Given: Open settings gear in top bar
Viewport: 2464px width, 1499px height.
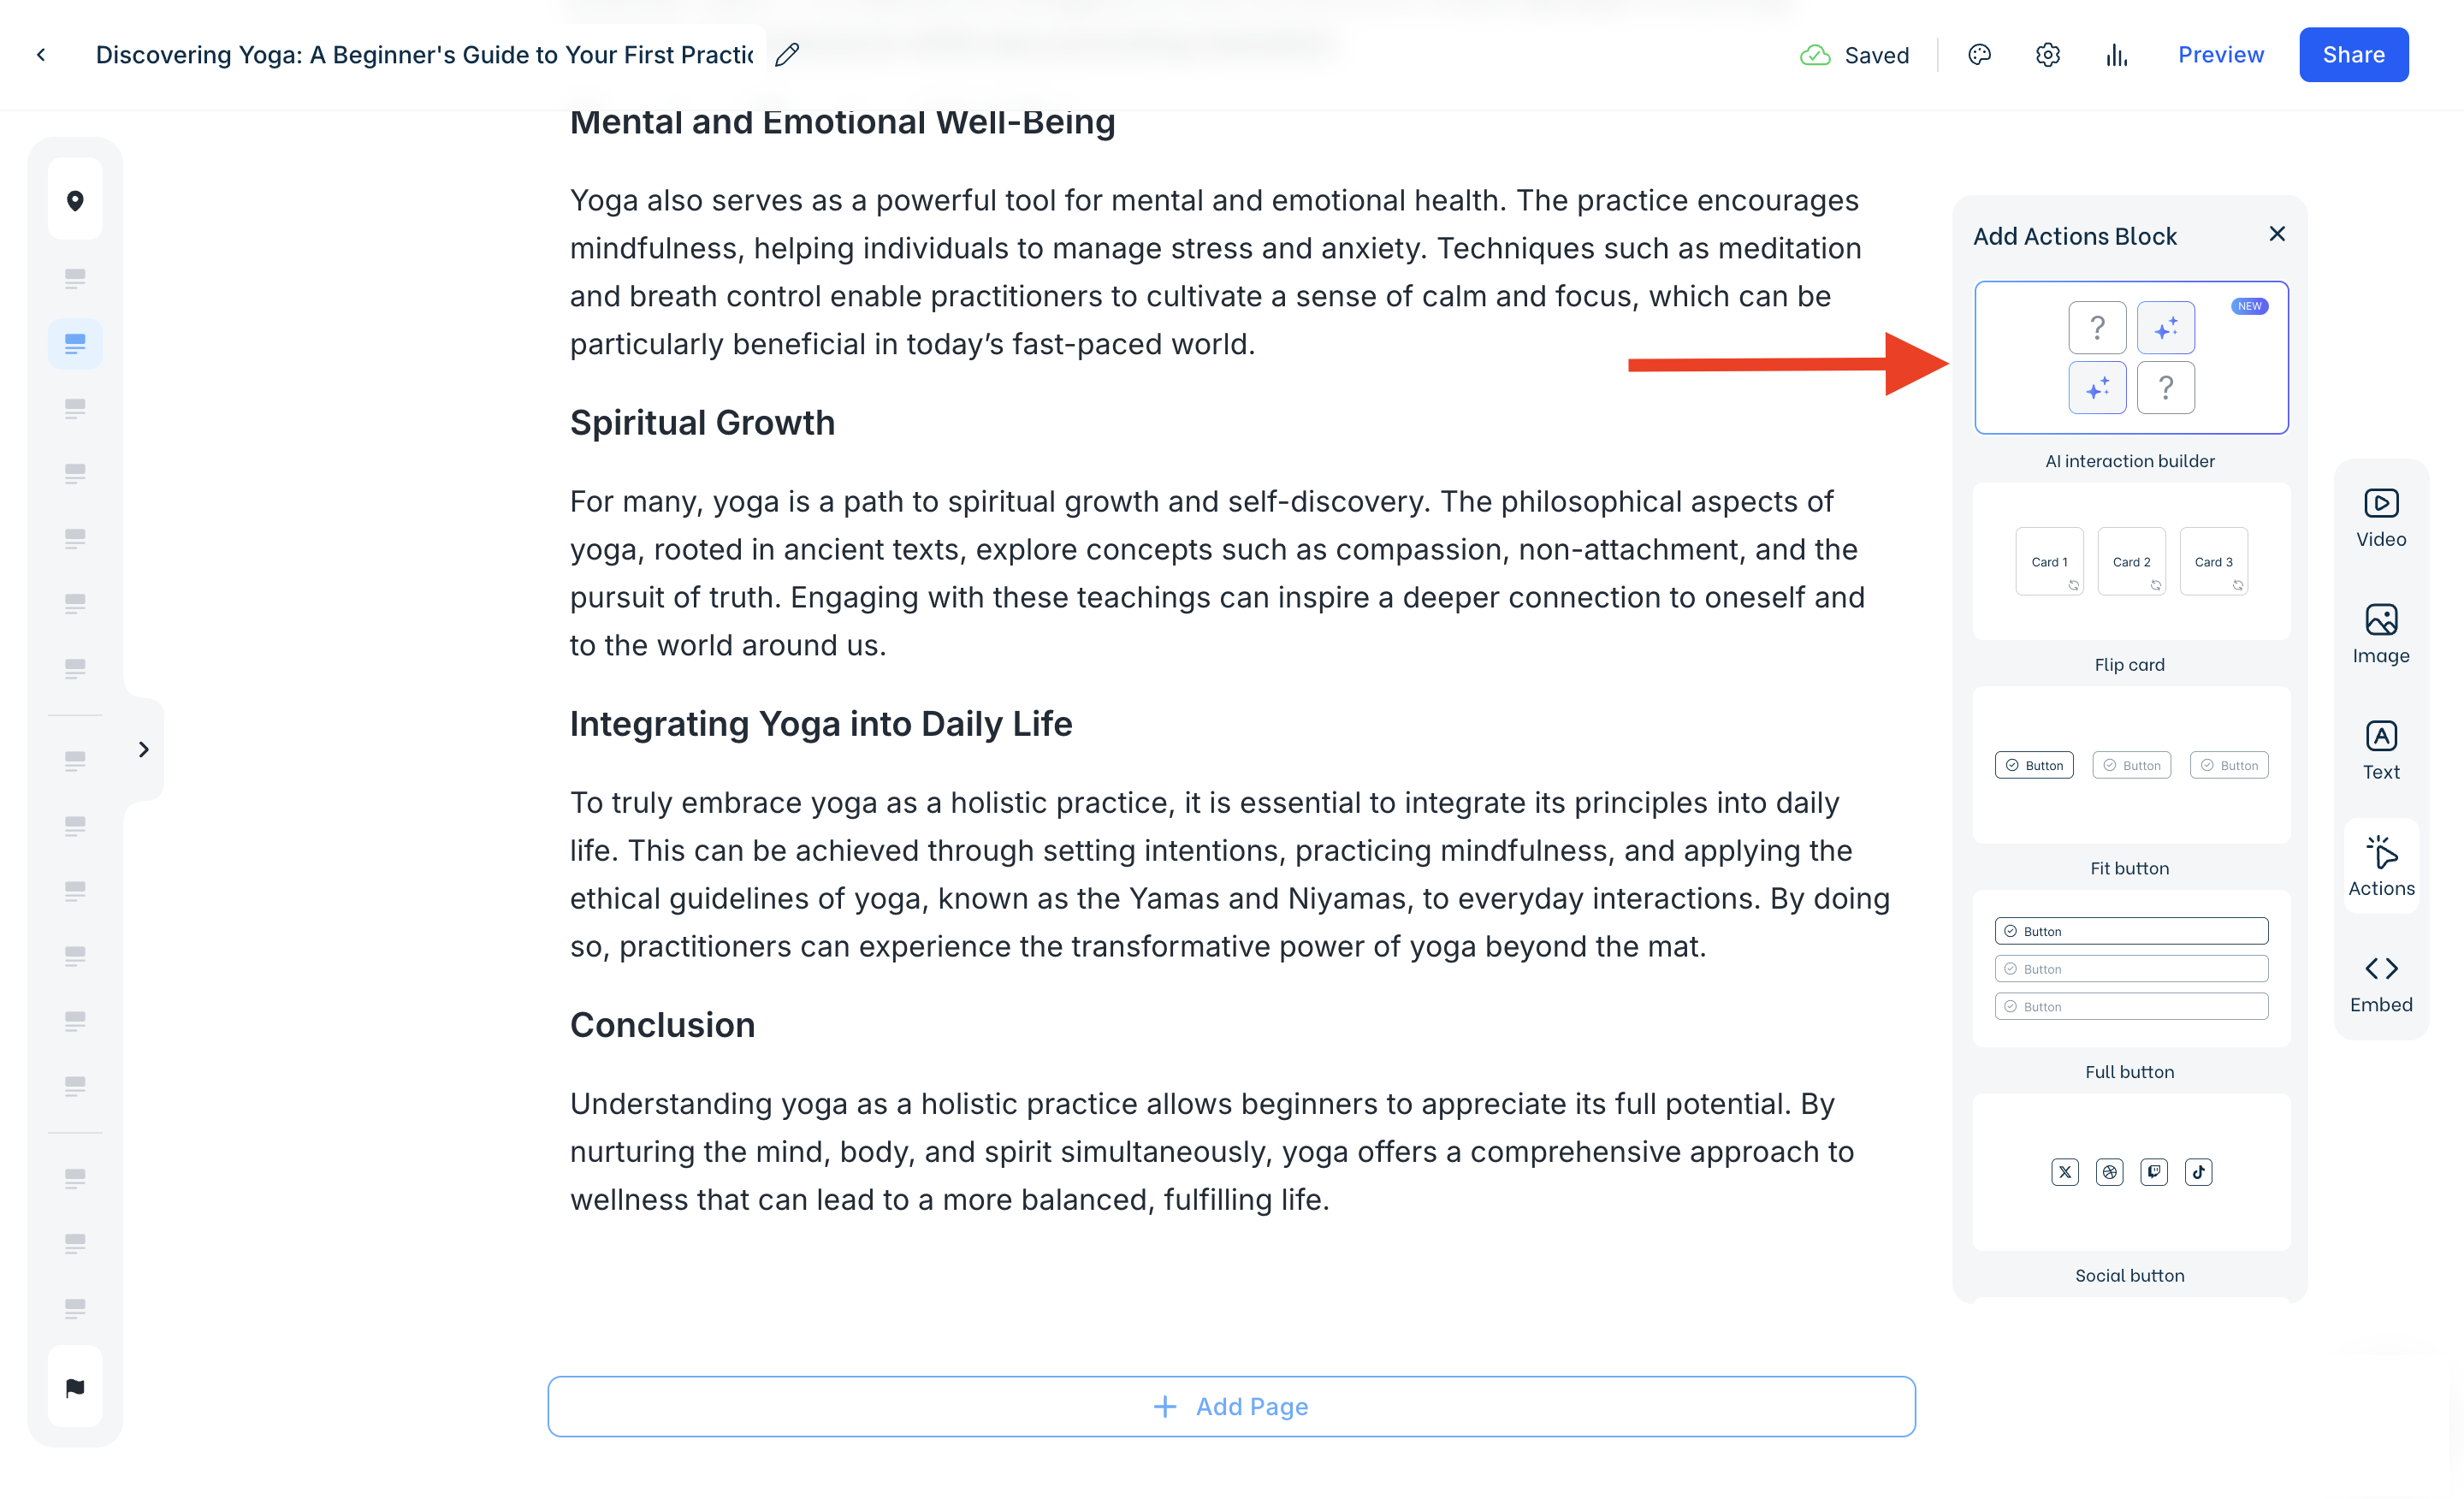Looking at the screenshot, I should [x=2047, y=55].
